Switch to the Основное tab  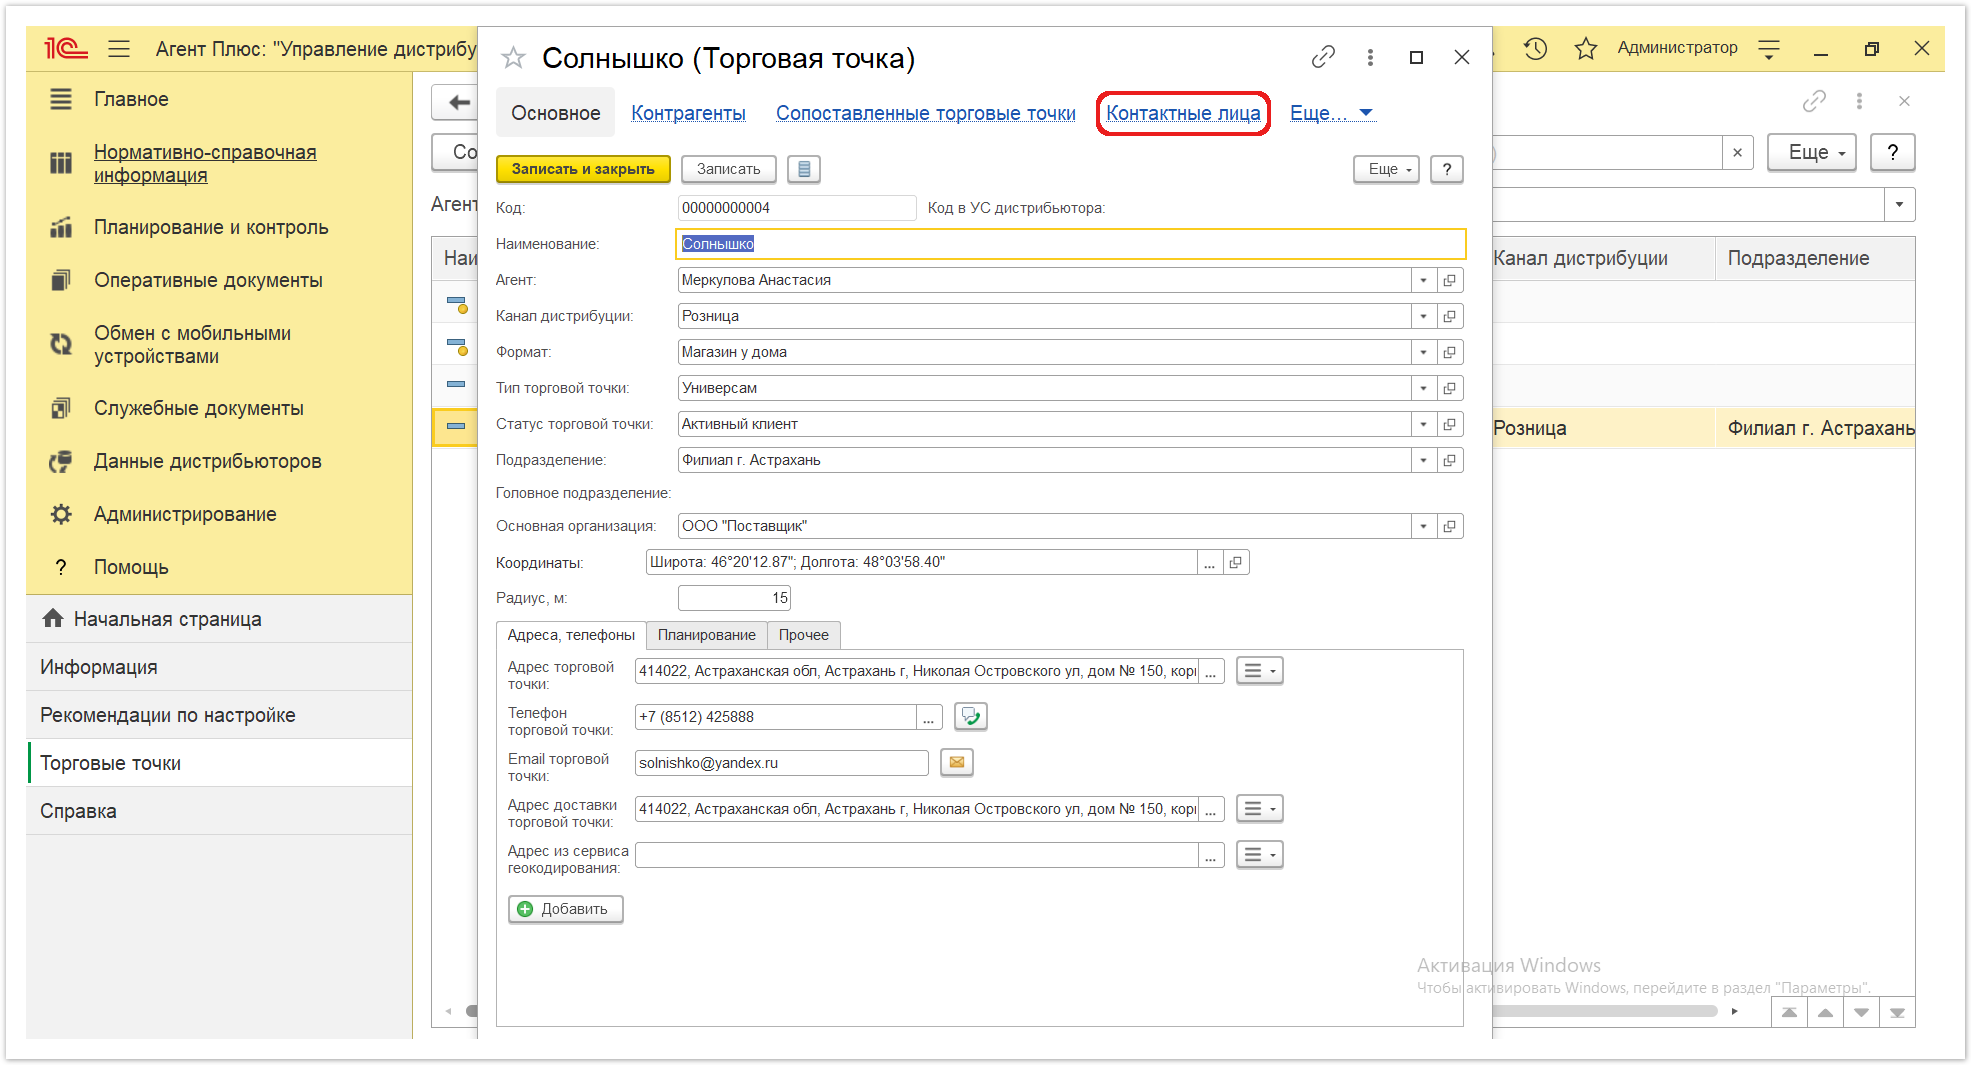pyautogui.click(x=556, y=113)
